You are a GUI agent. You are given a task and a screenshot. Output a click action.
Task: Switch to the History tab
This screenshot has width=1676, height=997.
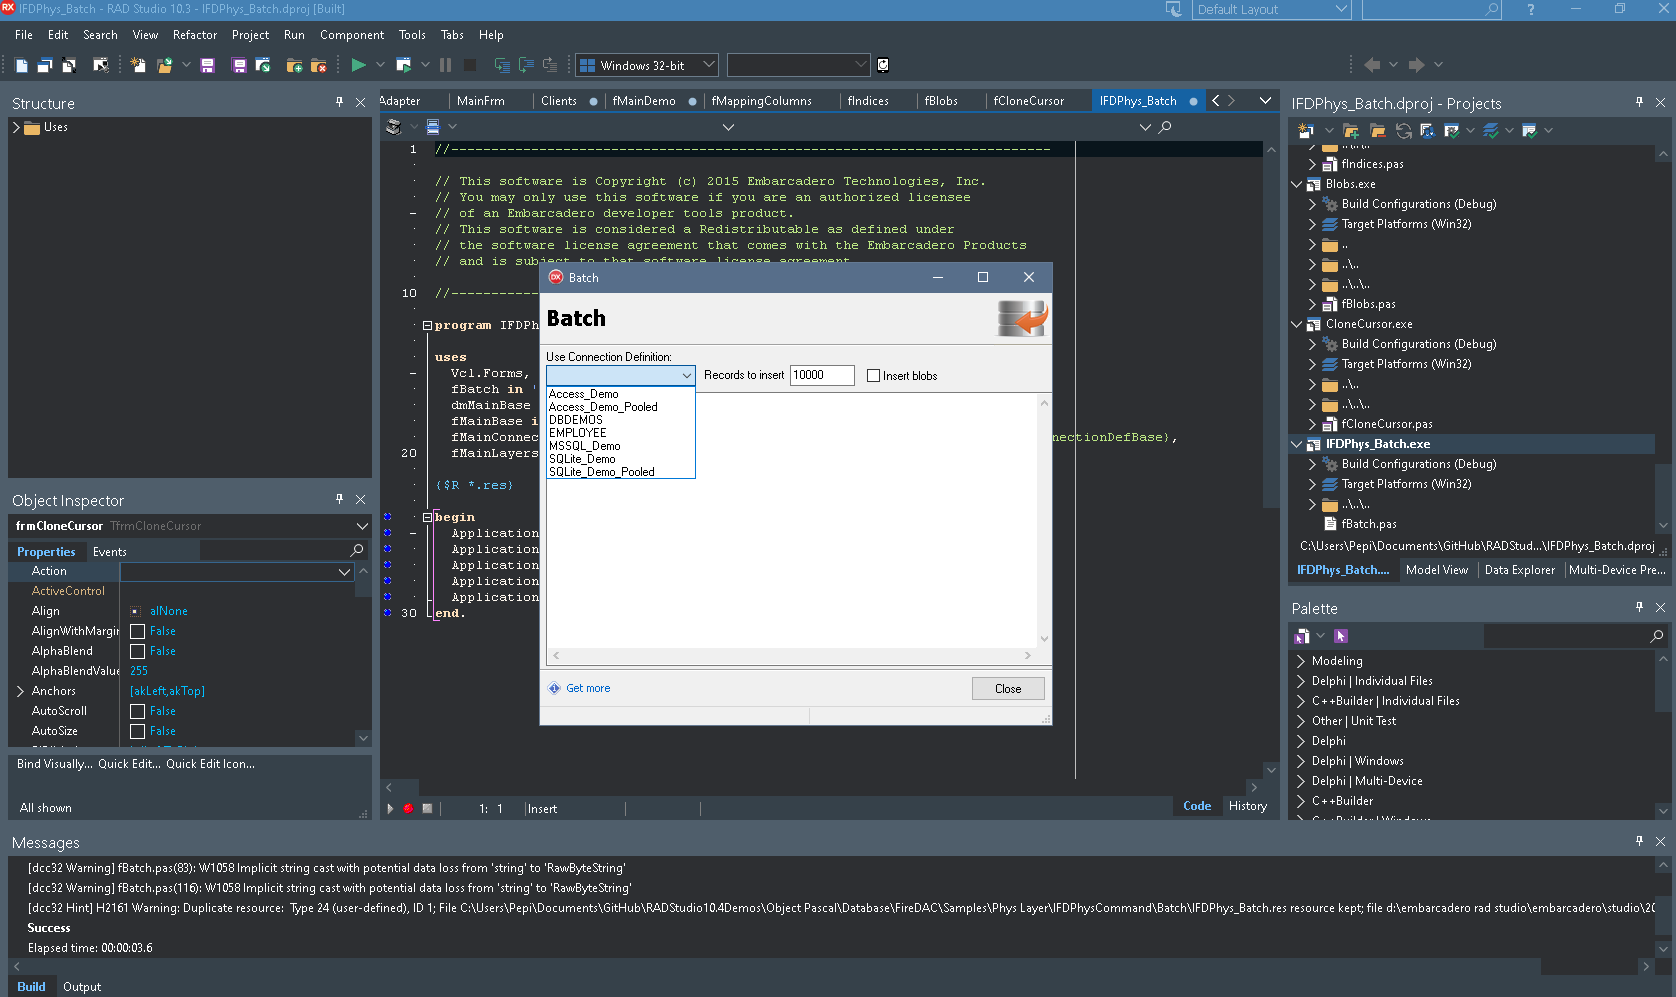[1247, 806]
